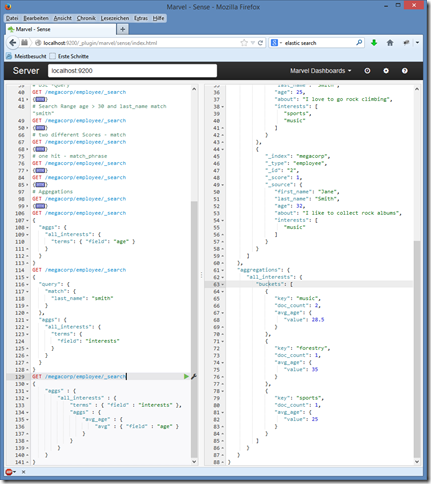Screen dimensions: 431x484
Task: Open new browser tab with plus button
Action: pyautogui.click(x=123, y=29)
